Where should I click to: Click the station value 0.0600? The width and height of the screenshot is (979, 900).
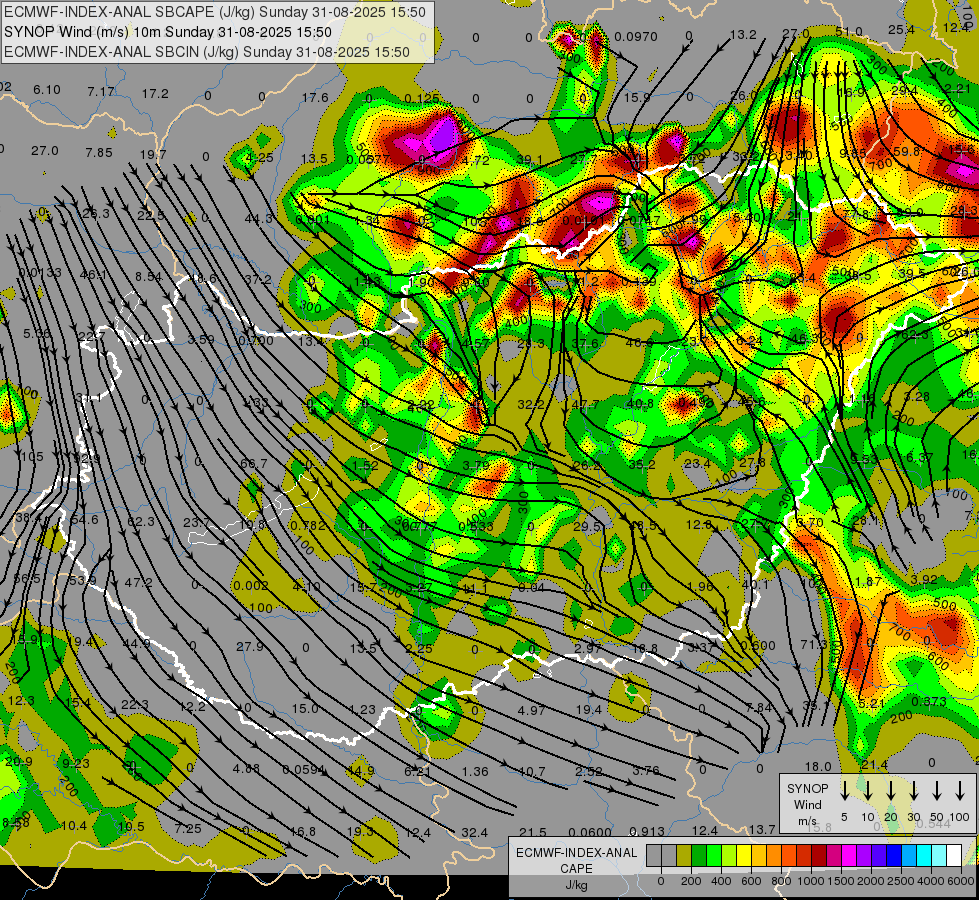(590, 832)
